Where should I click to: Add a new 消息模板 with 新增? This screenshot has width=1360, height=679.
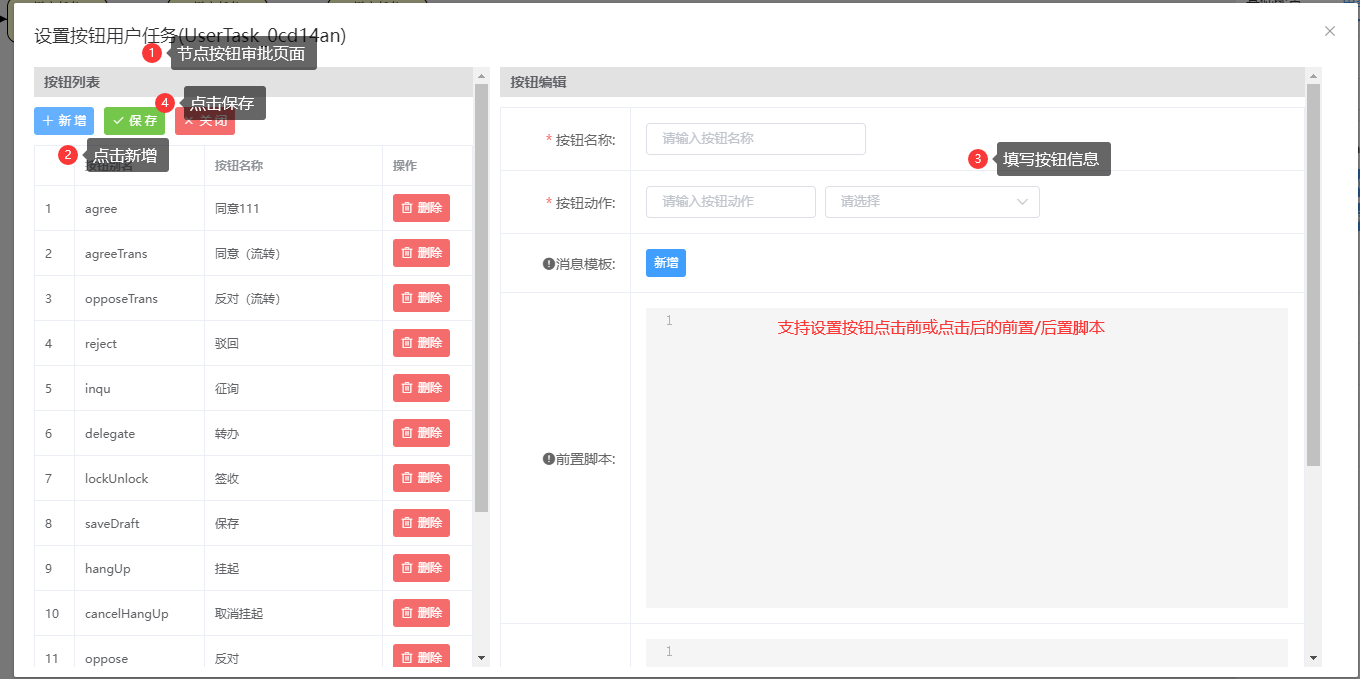pyautogui.click(x=665, y=263)
